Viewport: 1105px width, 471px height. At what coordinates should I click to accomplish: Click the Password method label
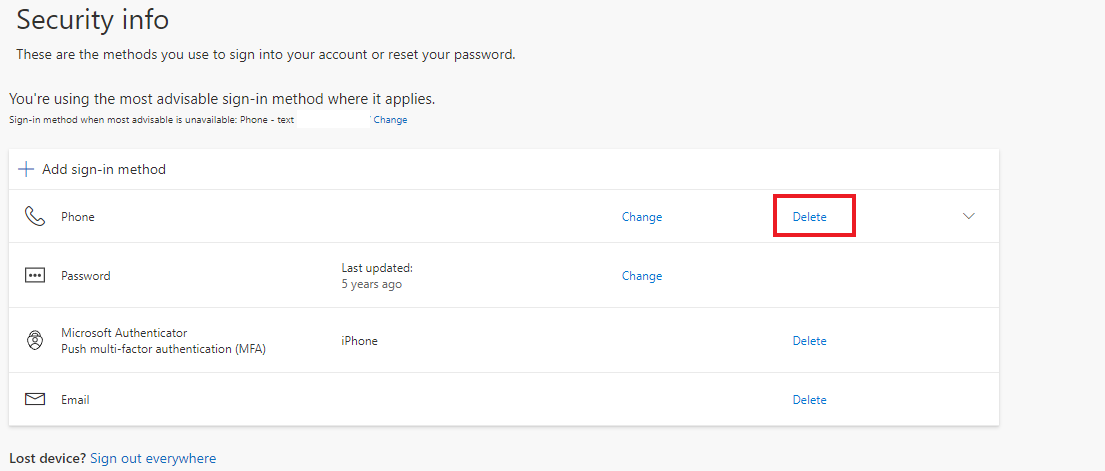point(86,276)
